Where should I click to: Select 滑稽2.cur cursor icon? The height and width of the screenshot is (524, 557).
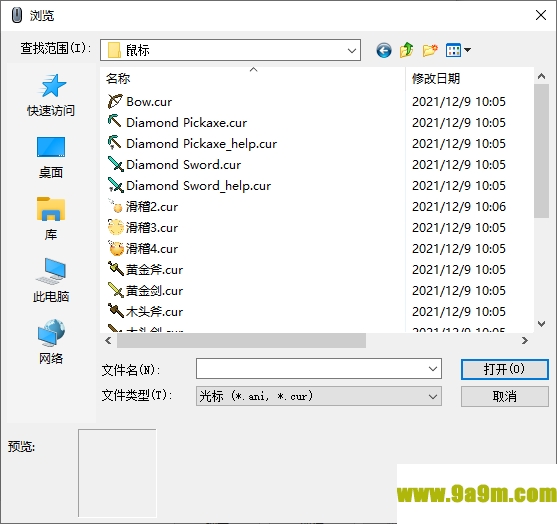click(115, 206)
